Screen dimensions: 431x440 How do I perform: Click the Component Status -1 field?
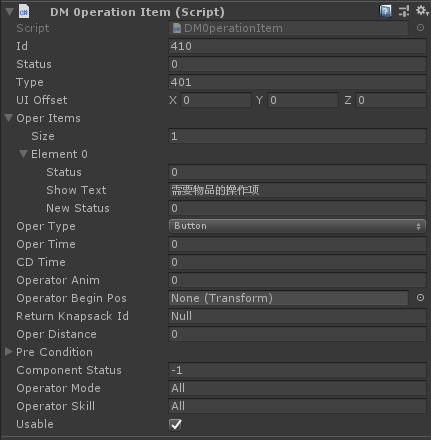297,370
